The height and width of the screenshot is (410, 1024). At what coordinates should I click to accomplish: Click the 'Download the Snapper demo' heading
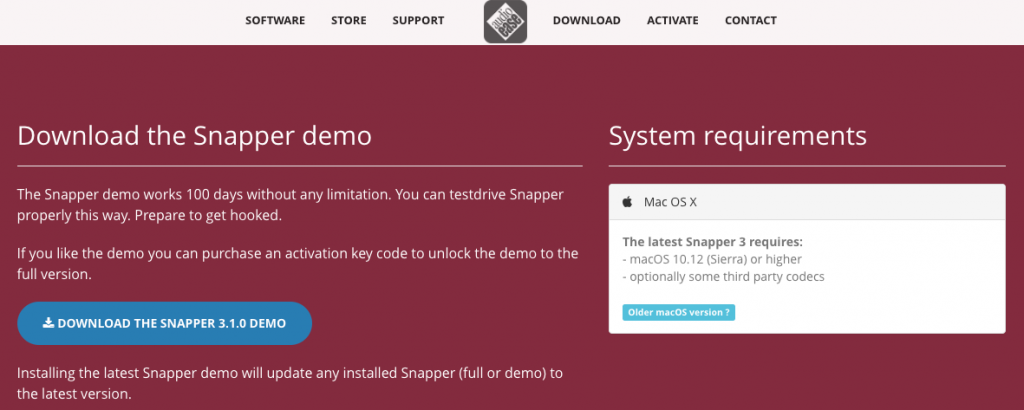195,136
